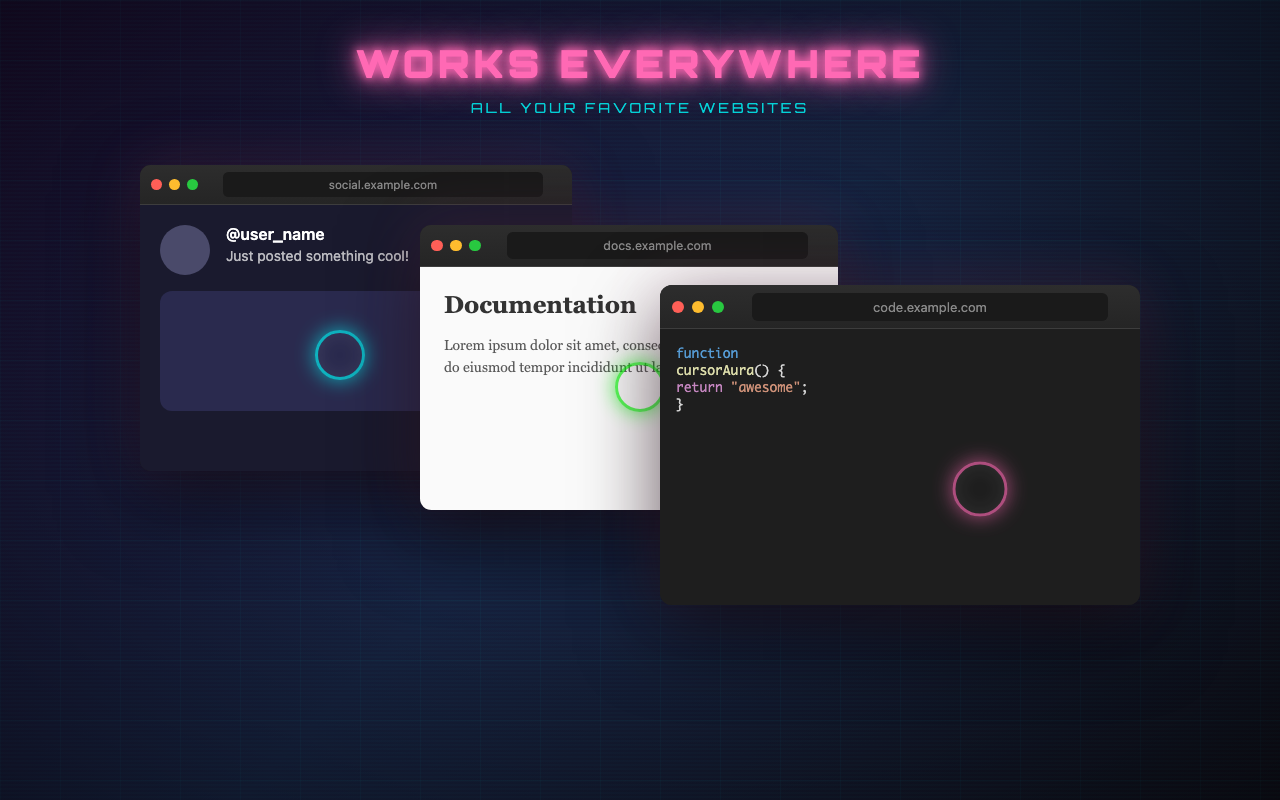Open the docs.example.com address bar
The width and height of the screenshot is (1280, 800).
[x=657, y=245]
